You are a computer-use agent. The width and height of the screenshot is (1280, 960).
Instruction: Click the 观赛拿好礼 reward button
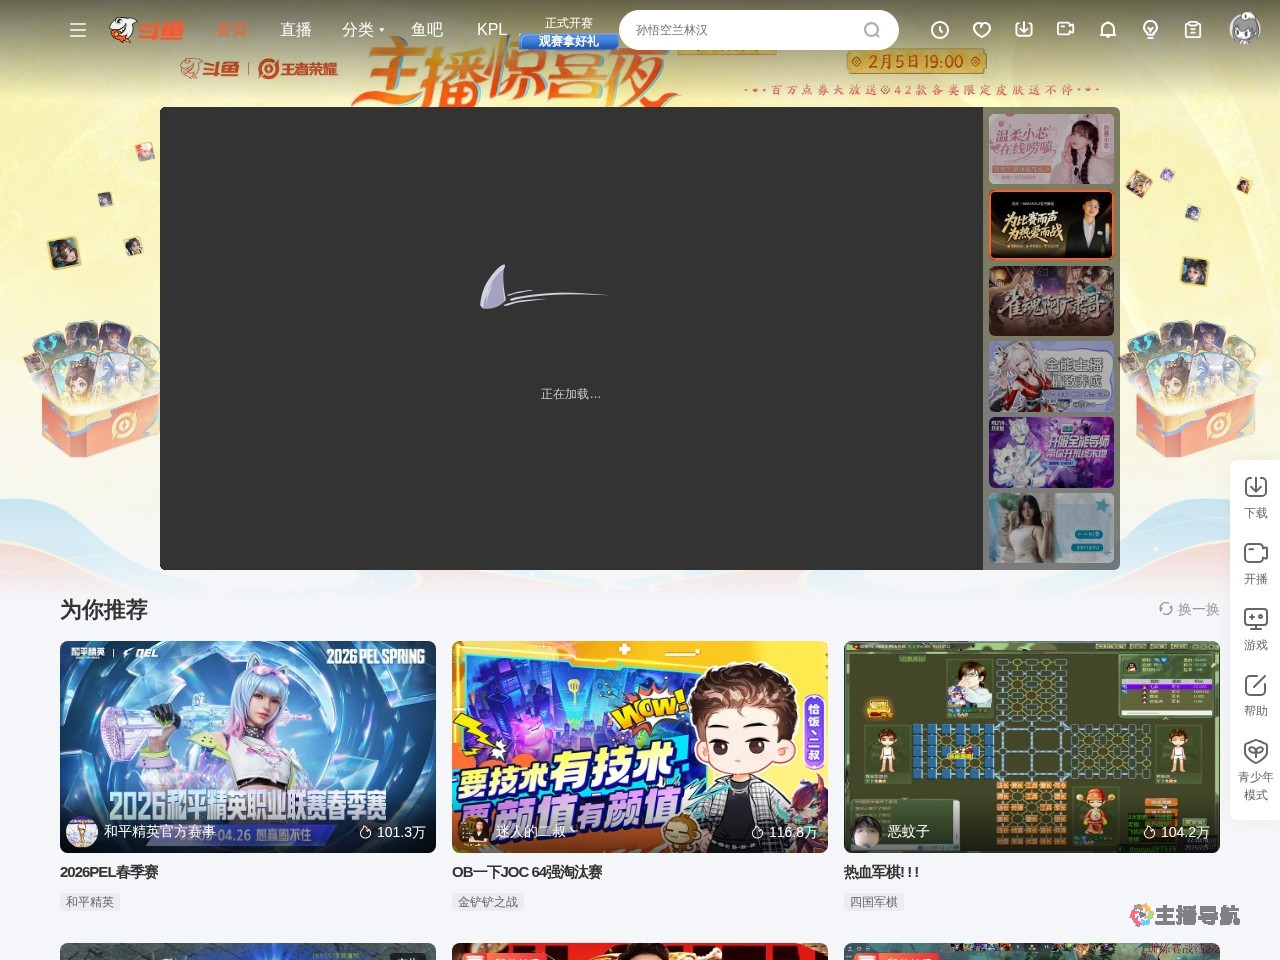click(x=568, y=41)
